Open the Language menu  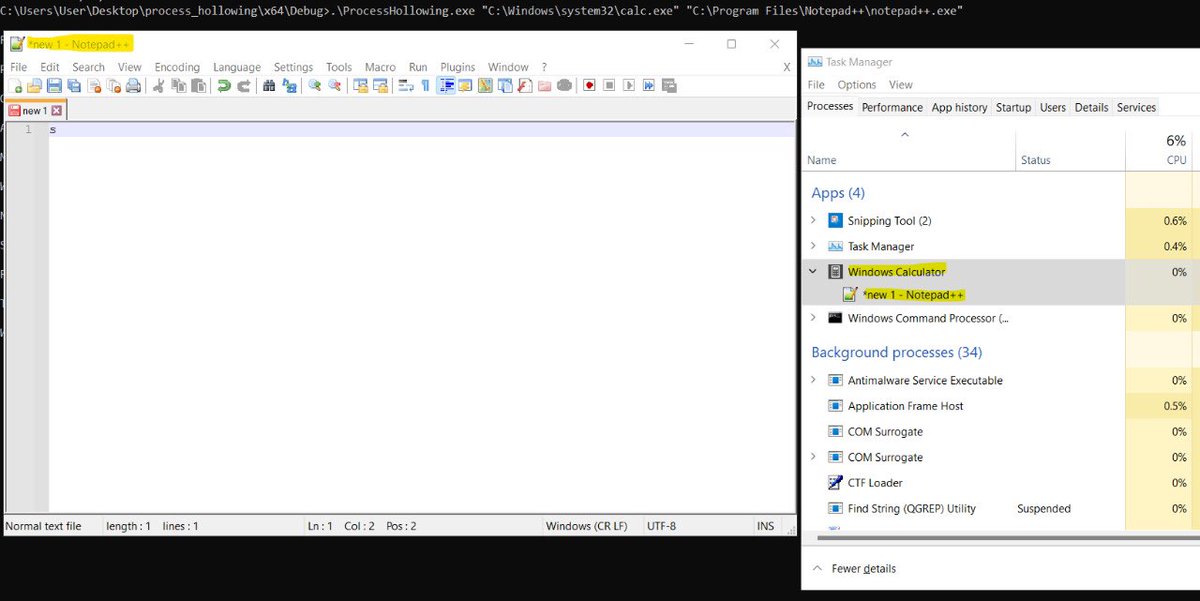click(x=237, y=67)
